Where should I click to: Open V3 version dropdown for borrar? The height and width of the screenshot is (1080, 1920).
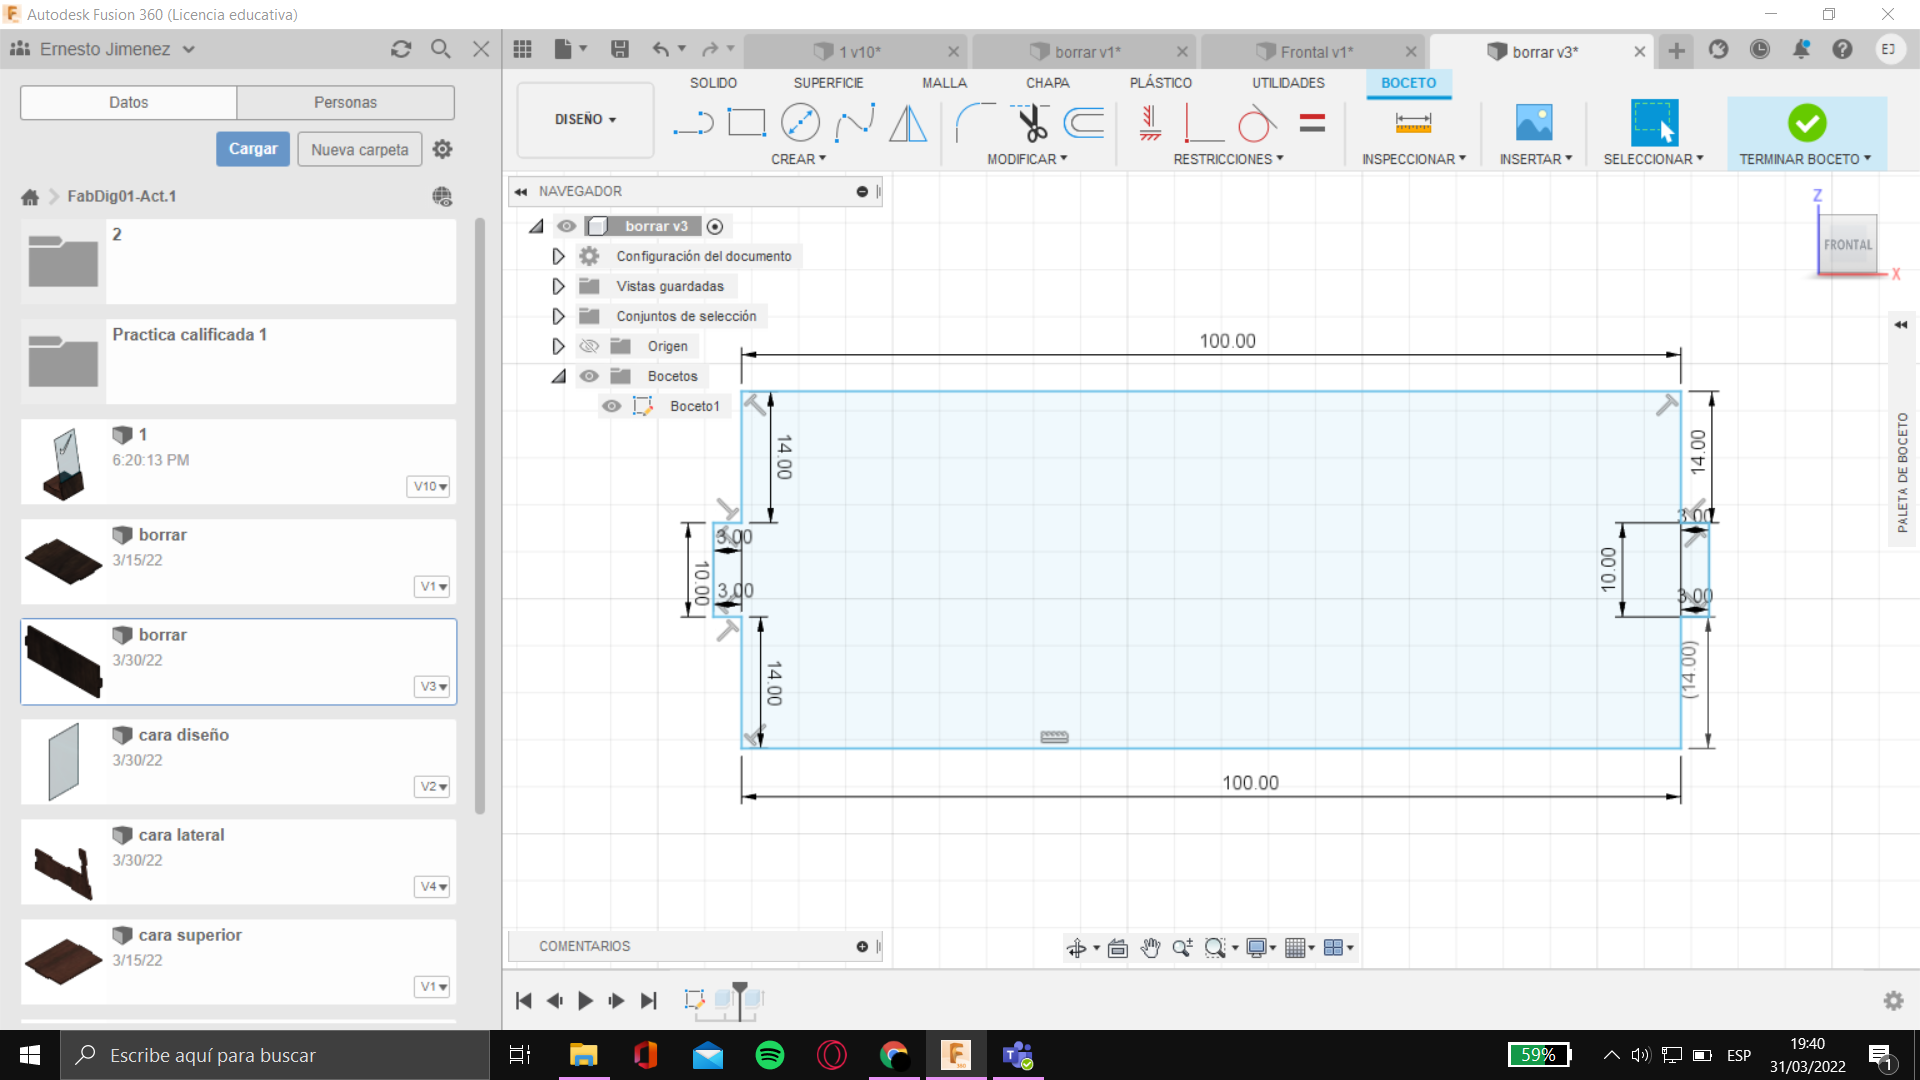click(x=433, y=686)
